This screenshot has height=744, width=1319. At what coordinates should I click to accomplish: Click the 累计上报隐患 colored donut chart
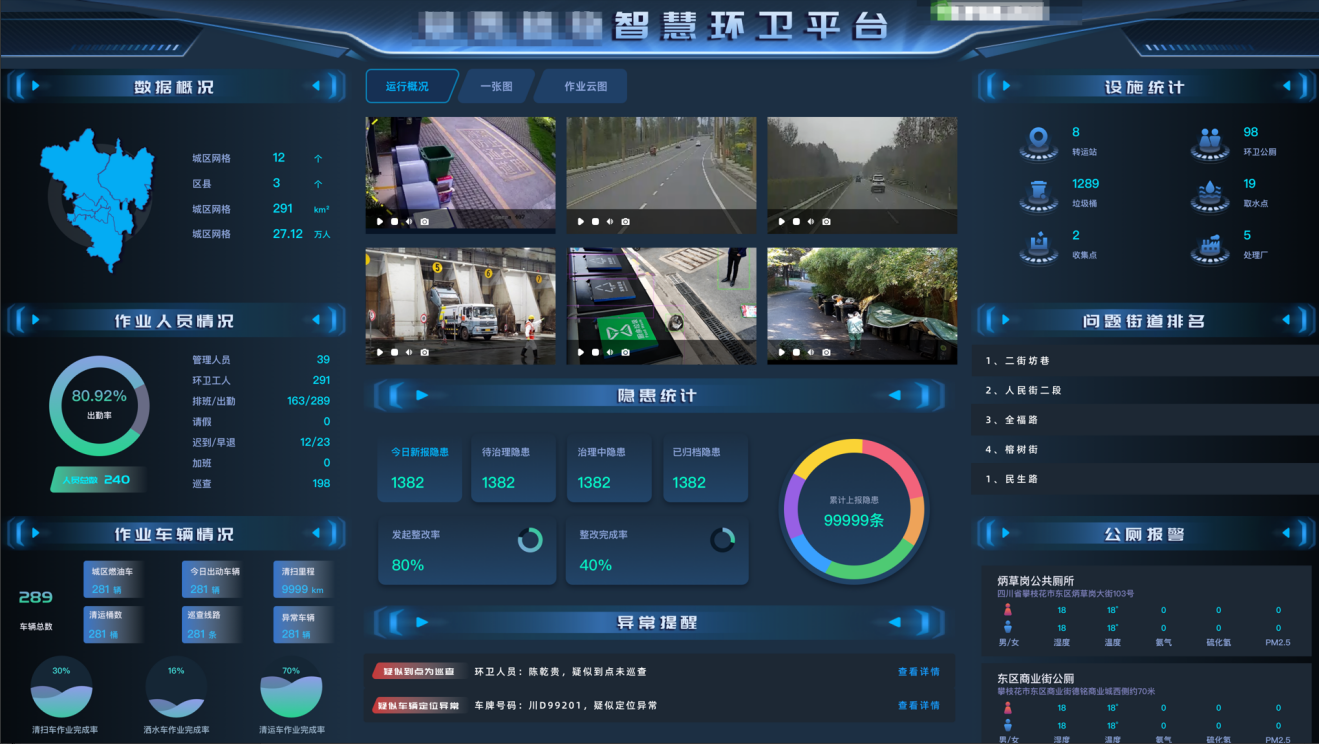click(x=853, y=510)
